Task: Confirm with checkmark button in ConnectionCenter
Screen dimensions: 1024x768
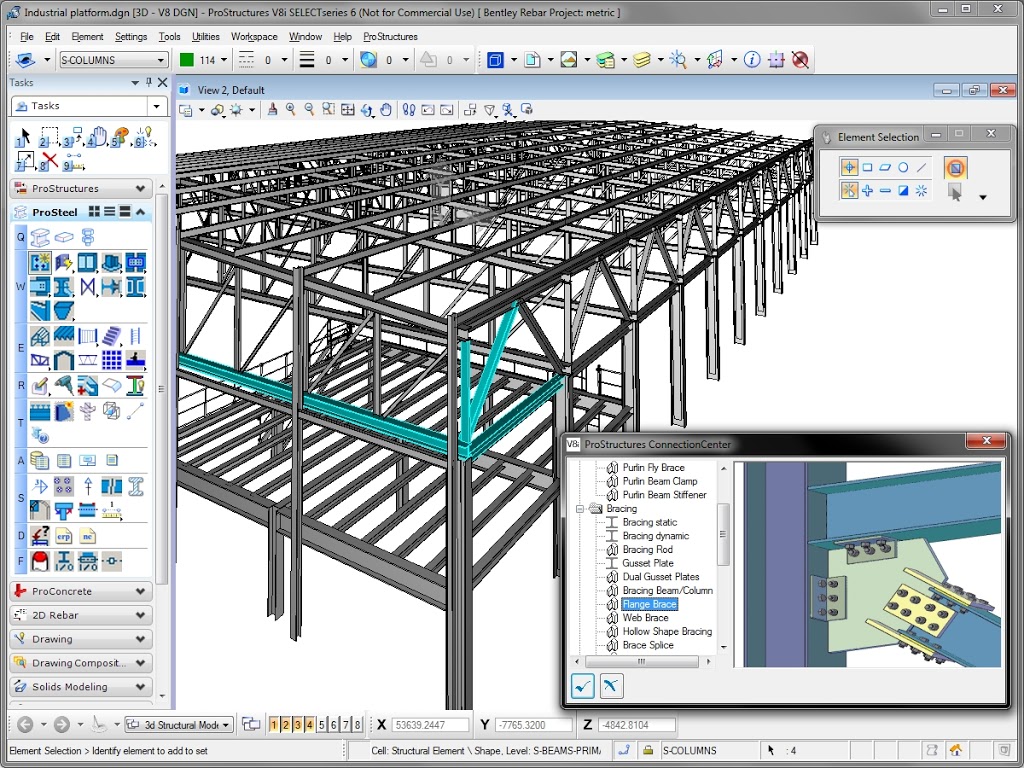Action: coord(583,686)
